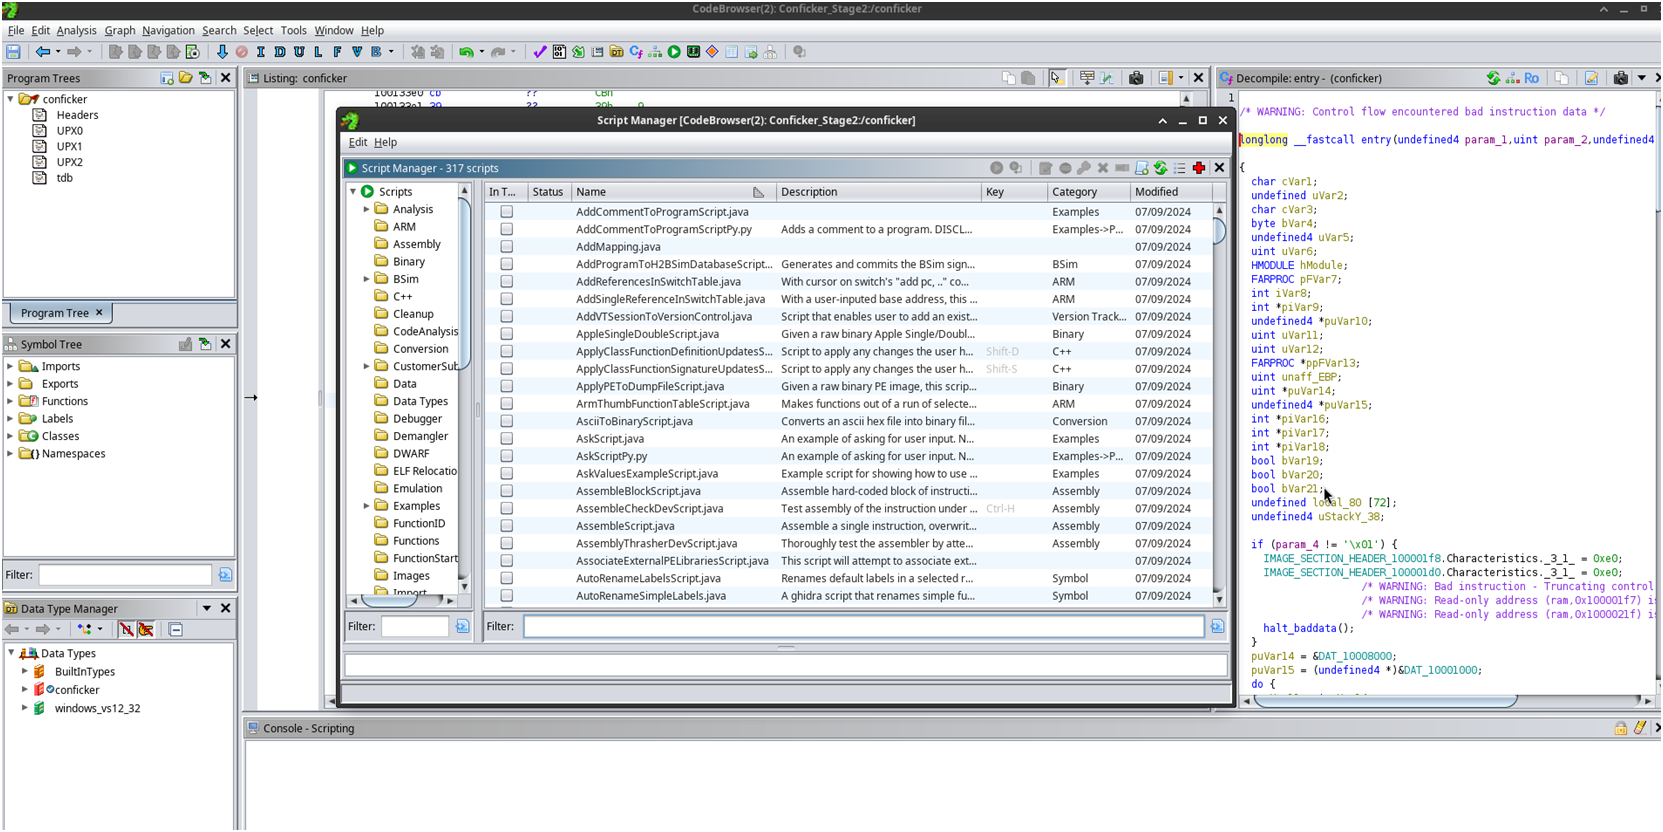The height and width of the screenshot is (832, 1663).
Task: Open file icon in Program Trees header
Action: [186, 77]
